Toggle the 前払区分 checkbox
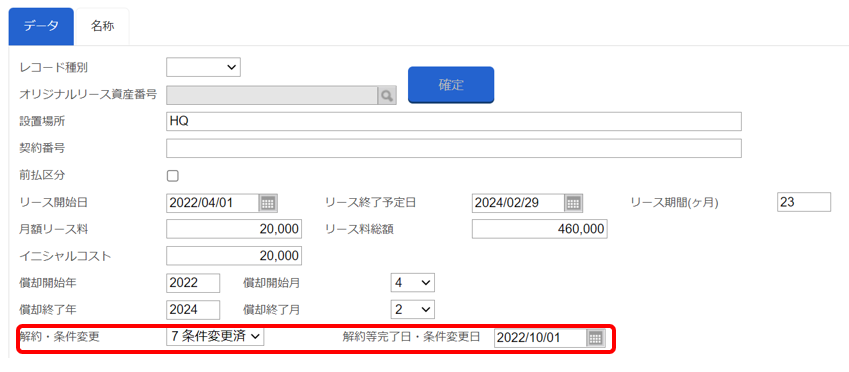 click(x=173, y=176)
